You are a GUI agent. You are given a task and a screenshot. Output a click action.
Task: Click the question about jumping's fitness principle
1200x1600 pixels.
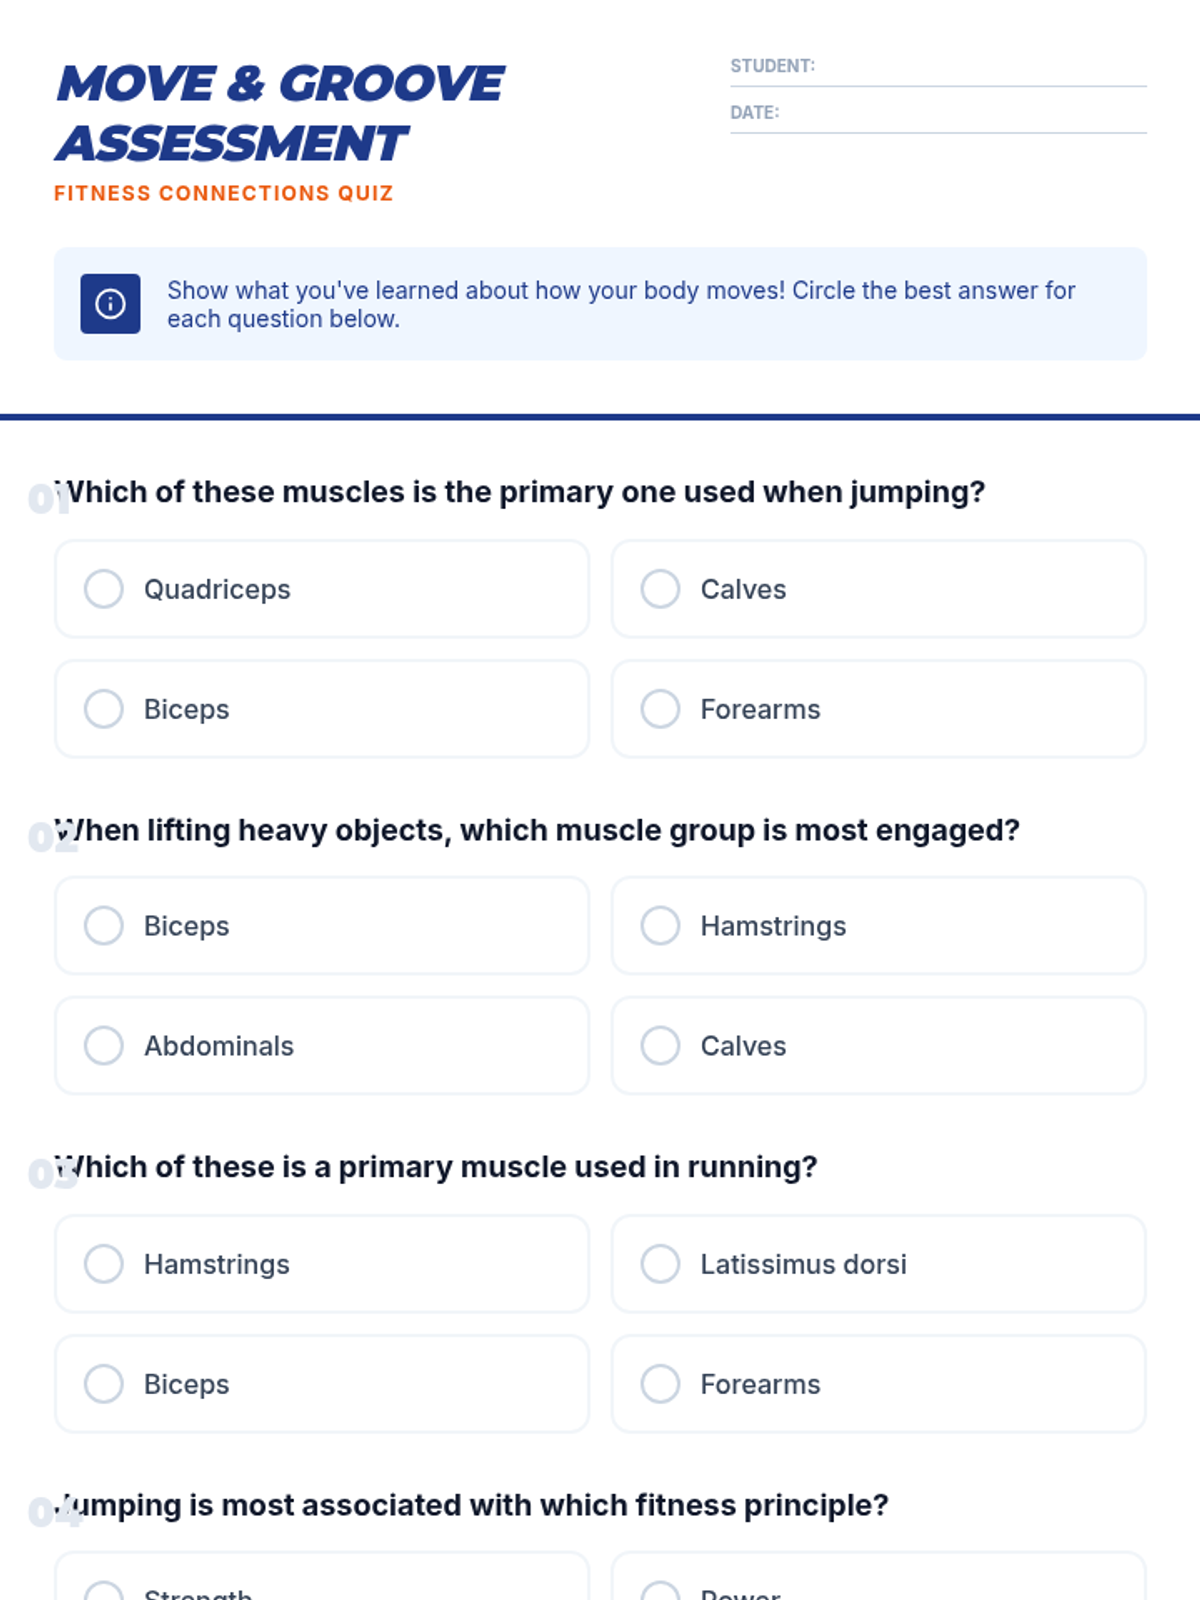pos(471,1505)
